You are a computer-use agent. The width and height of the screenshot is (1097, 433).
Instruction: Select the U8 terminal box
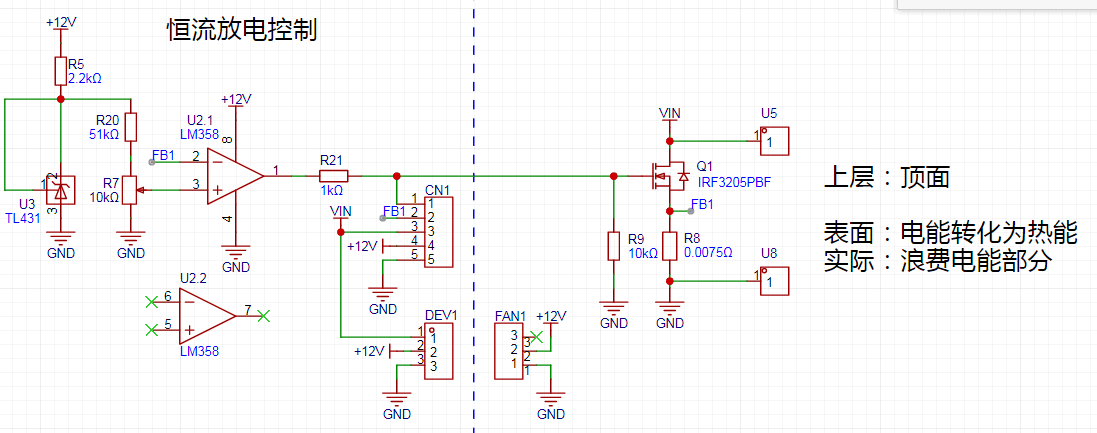click(x=774, y=281)
